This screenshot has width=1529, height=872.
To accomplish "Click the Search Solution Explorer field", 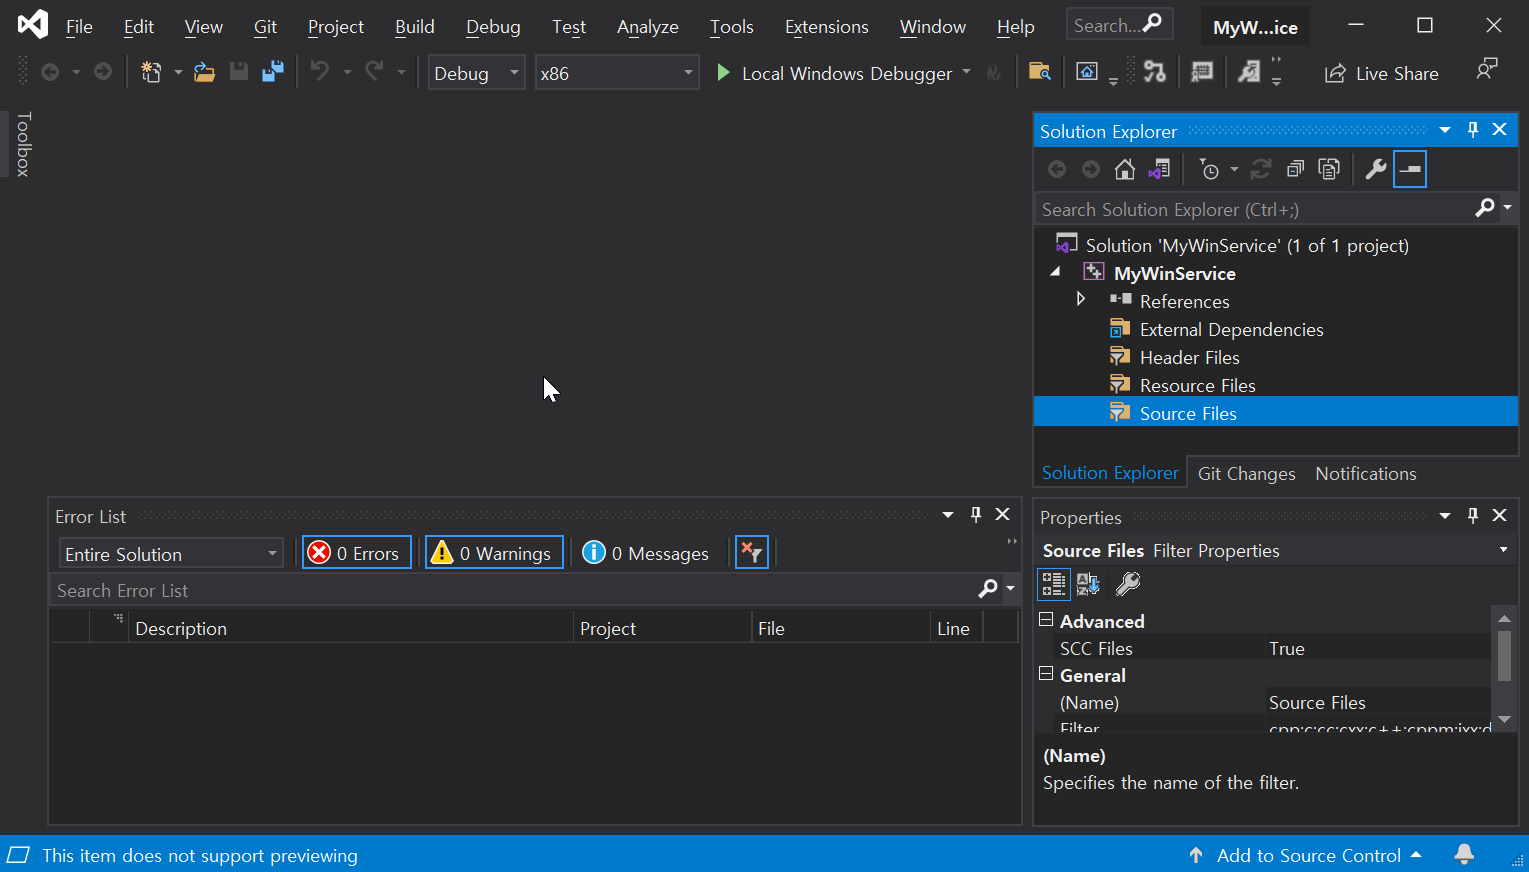I will click(1254, 209).
